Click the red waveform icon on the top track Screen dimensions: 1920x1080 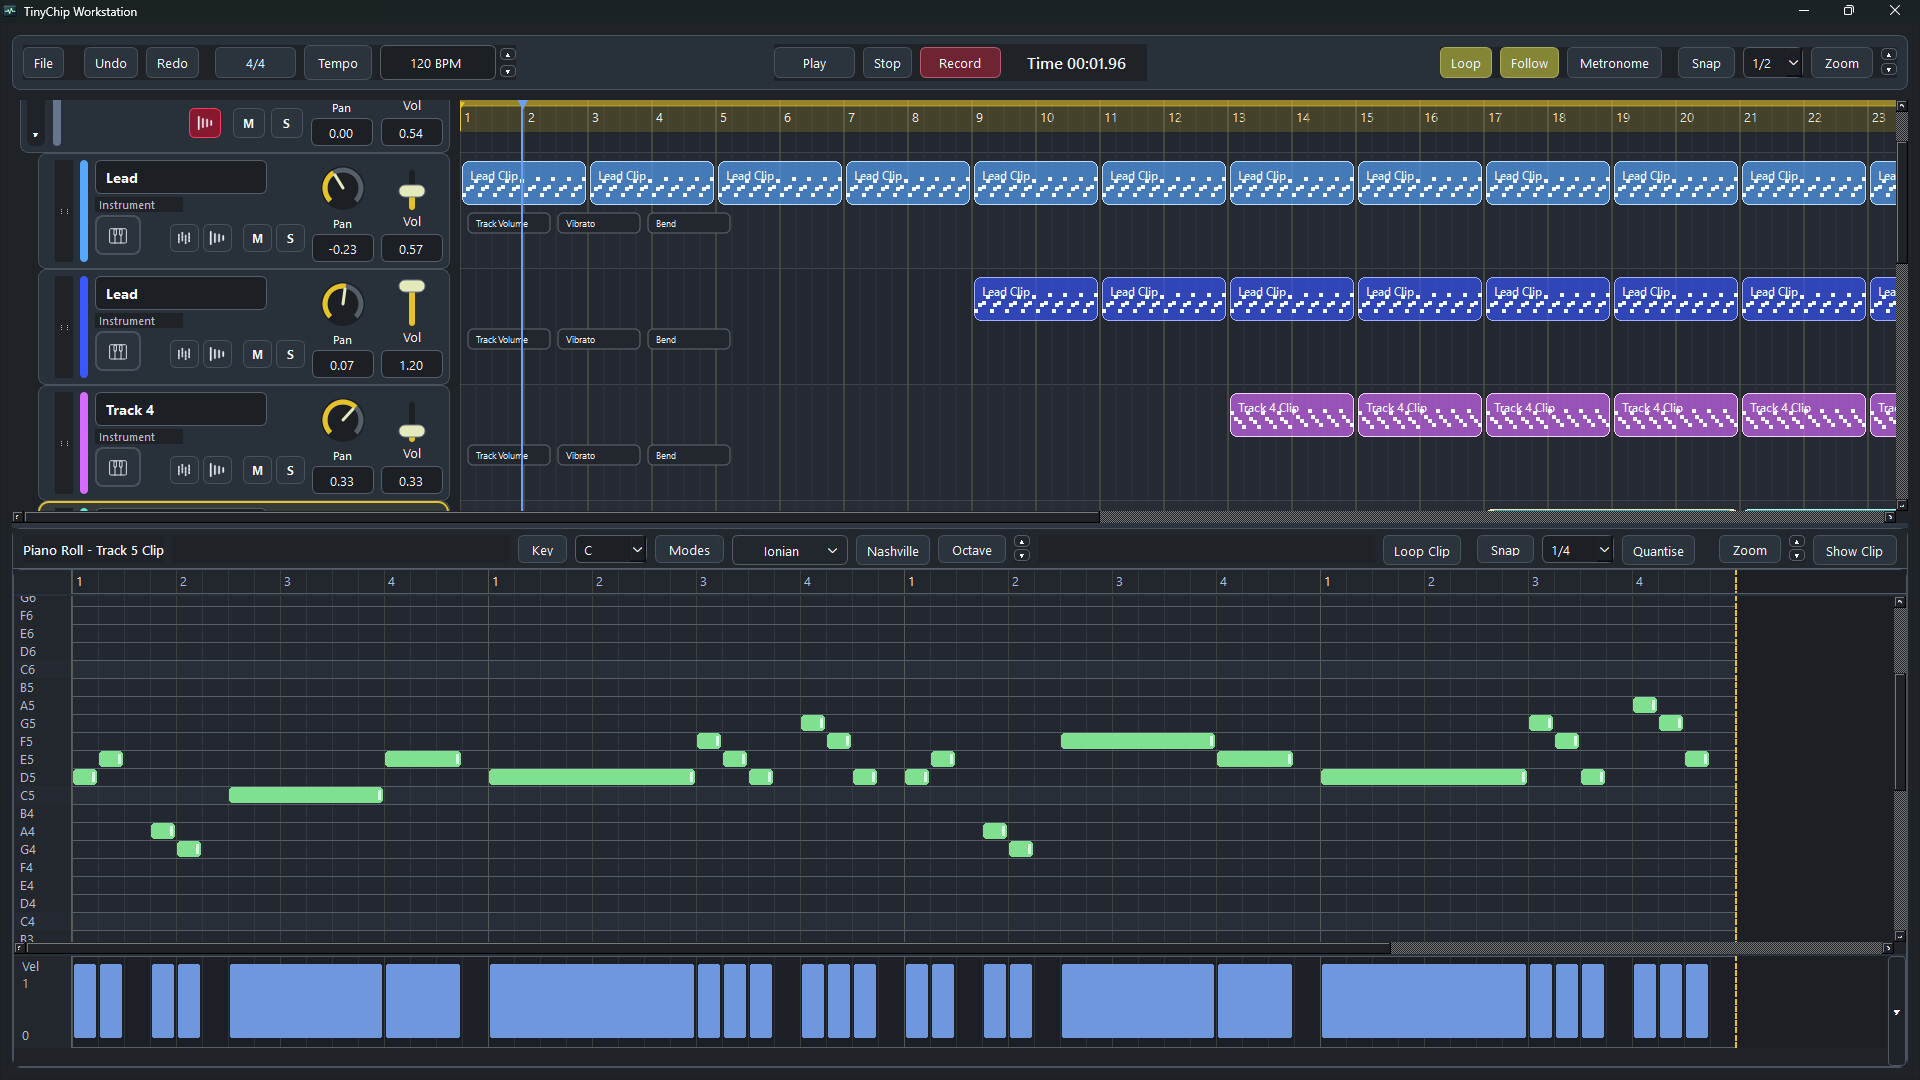click(x=205, y=123)
